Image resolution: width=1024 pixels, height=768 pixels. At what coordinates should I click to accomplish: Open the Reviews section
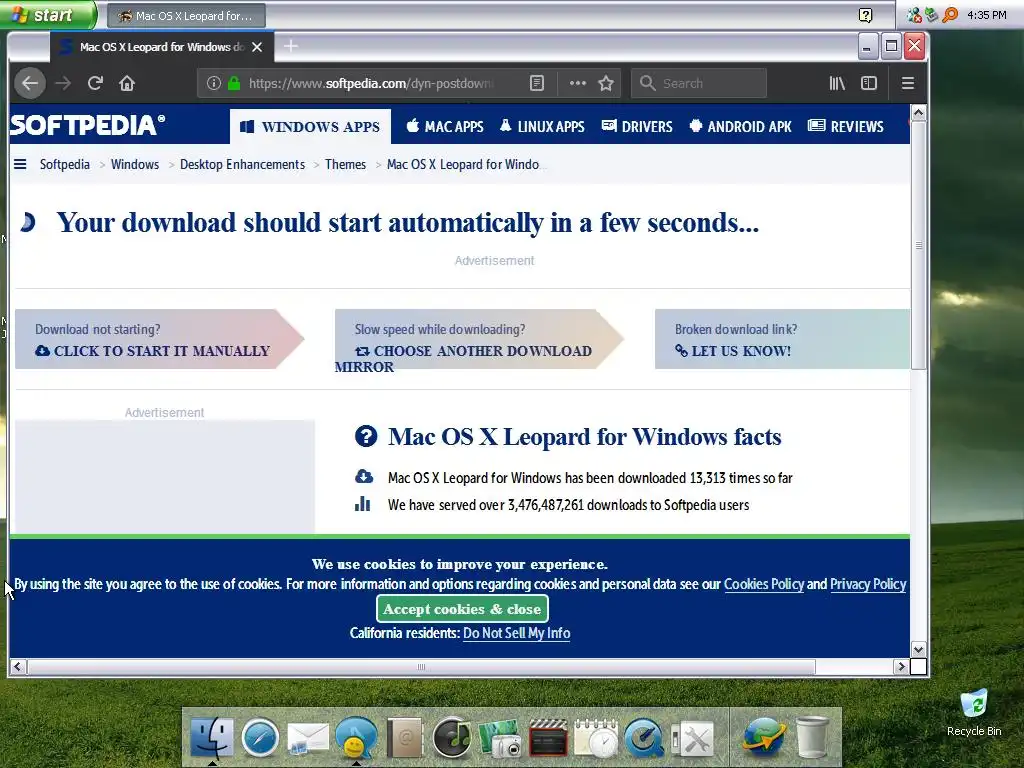click(x=846, y=127)
